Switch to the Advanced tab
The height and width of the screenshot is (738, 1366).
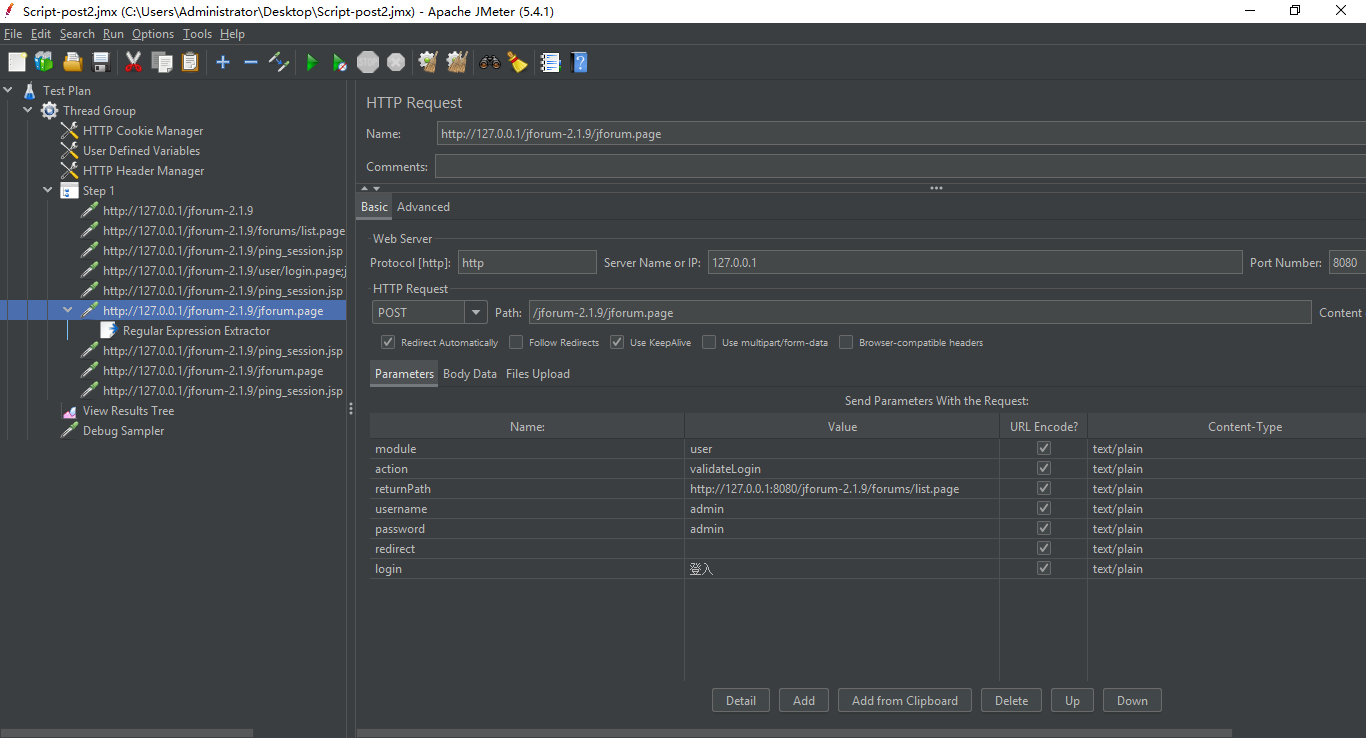coord(423,207)
